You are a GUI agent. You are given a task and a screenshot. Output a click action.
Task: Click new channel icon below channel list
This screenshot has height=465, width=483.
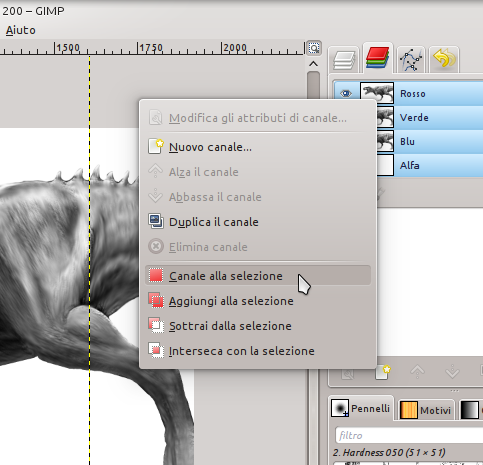(382, 372)
